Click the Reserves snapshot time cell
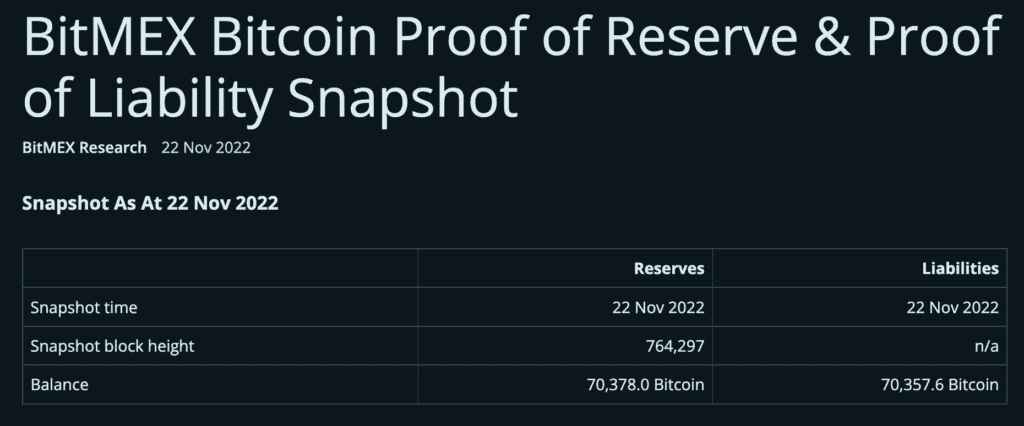The height and width of the screenshot is (426, 1024). [658, 307]
